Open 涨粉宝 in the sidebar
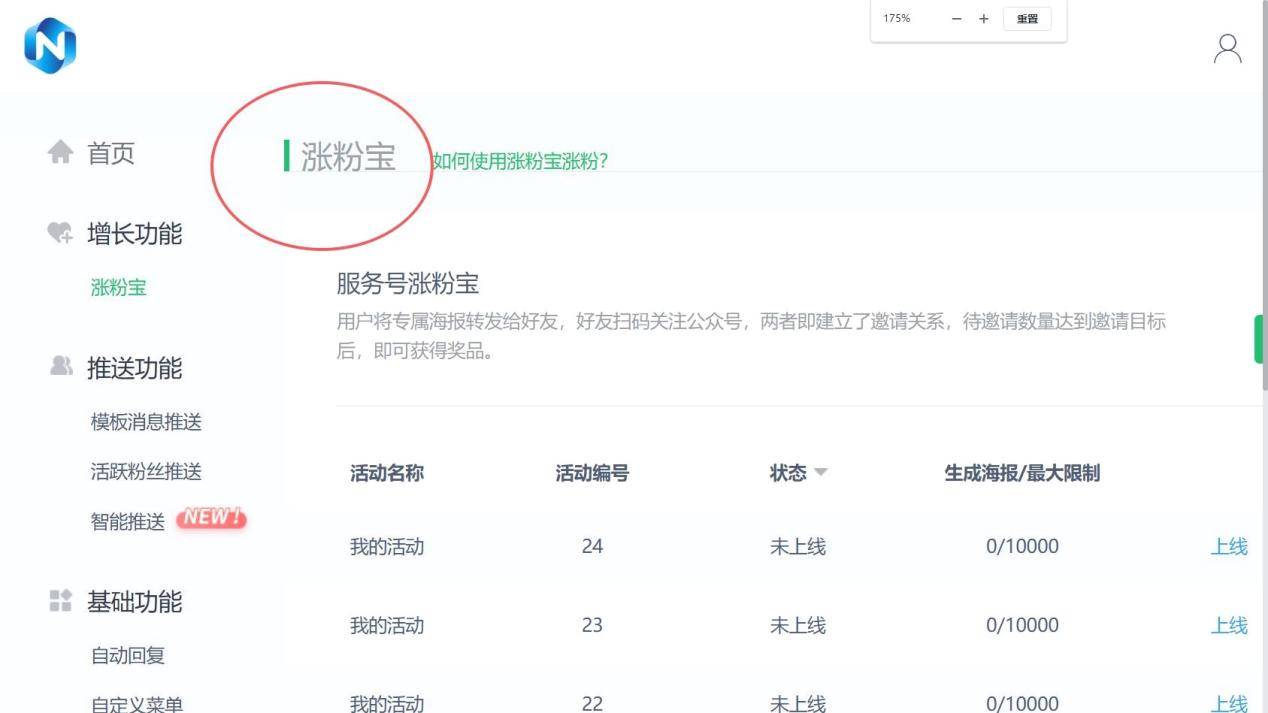The width and height of the screenshot is (1268, 713). (118, 288)
